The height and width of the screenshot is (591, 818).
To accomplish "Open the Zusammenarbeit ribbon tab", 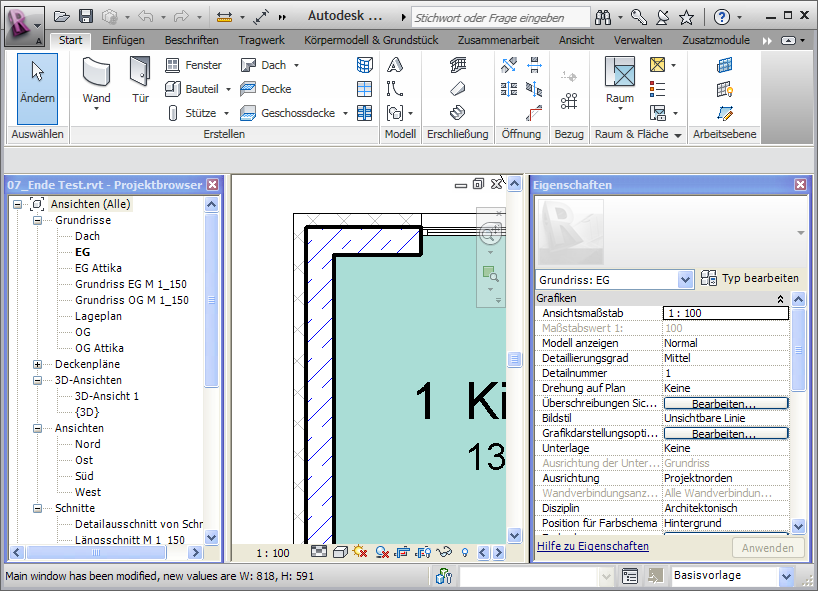I will coord(497,39).
